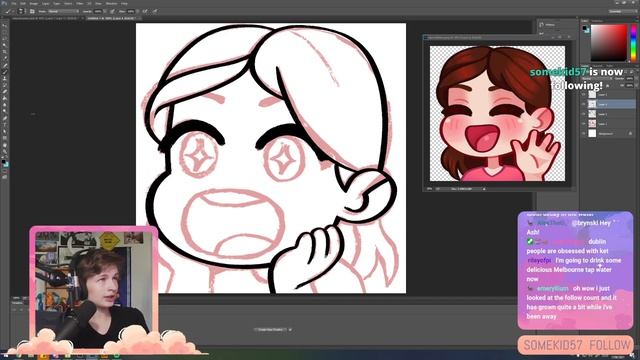Open the brush Mode dropdown
The width and height of the screenshot is (640, 360).
[63, 11]
